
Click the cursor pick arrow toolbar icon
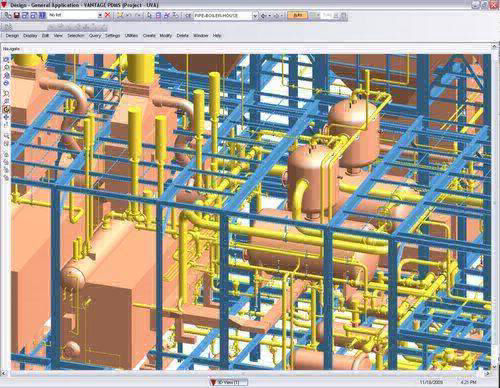pyautogui.click(x=149, y=15)
